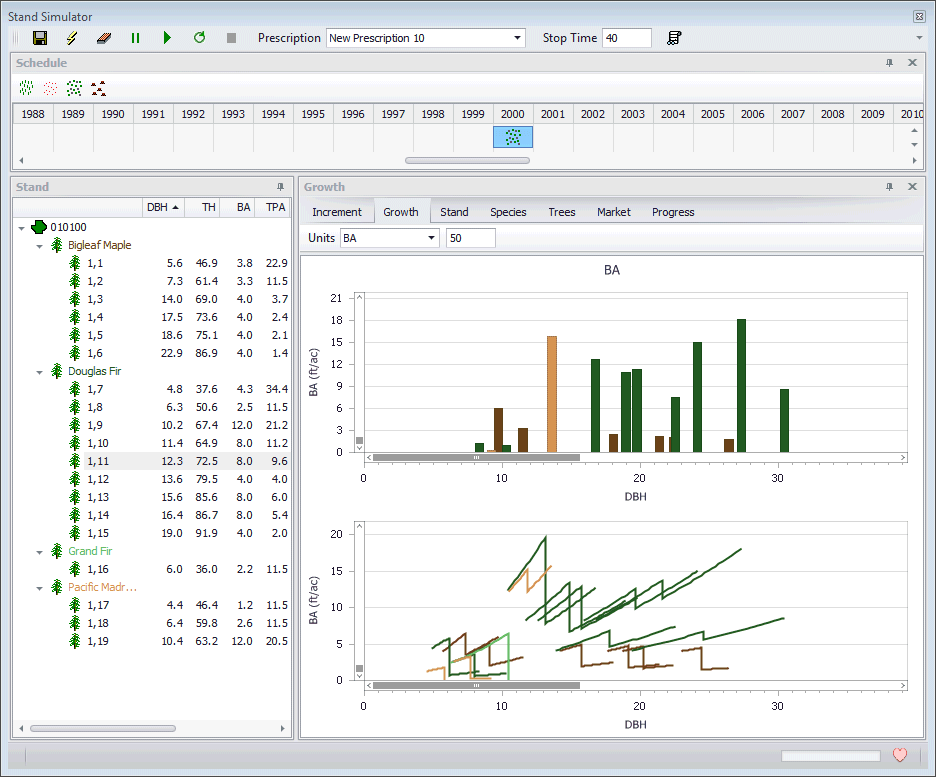Click the red dotted pattern icon in Schedule

tap(50, 88)
